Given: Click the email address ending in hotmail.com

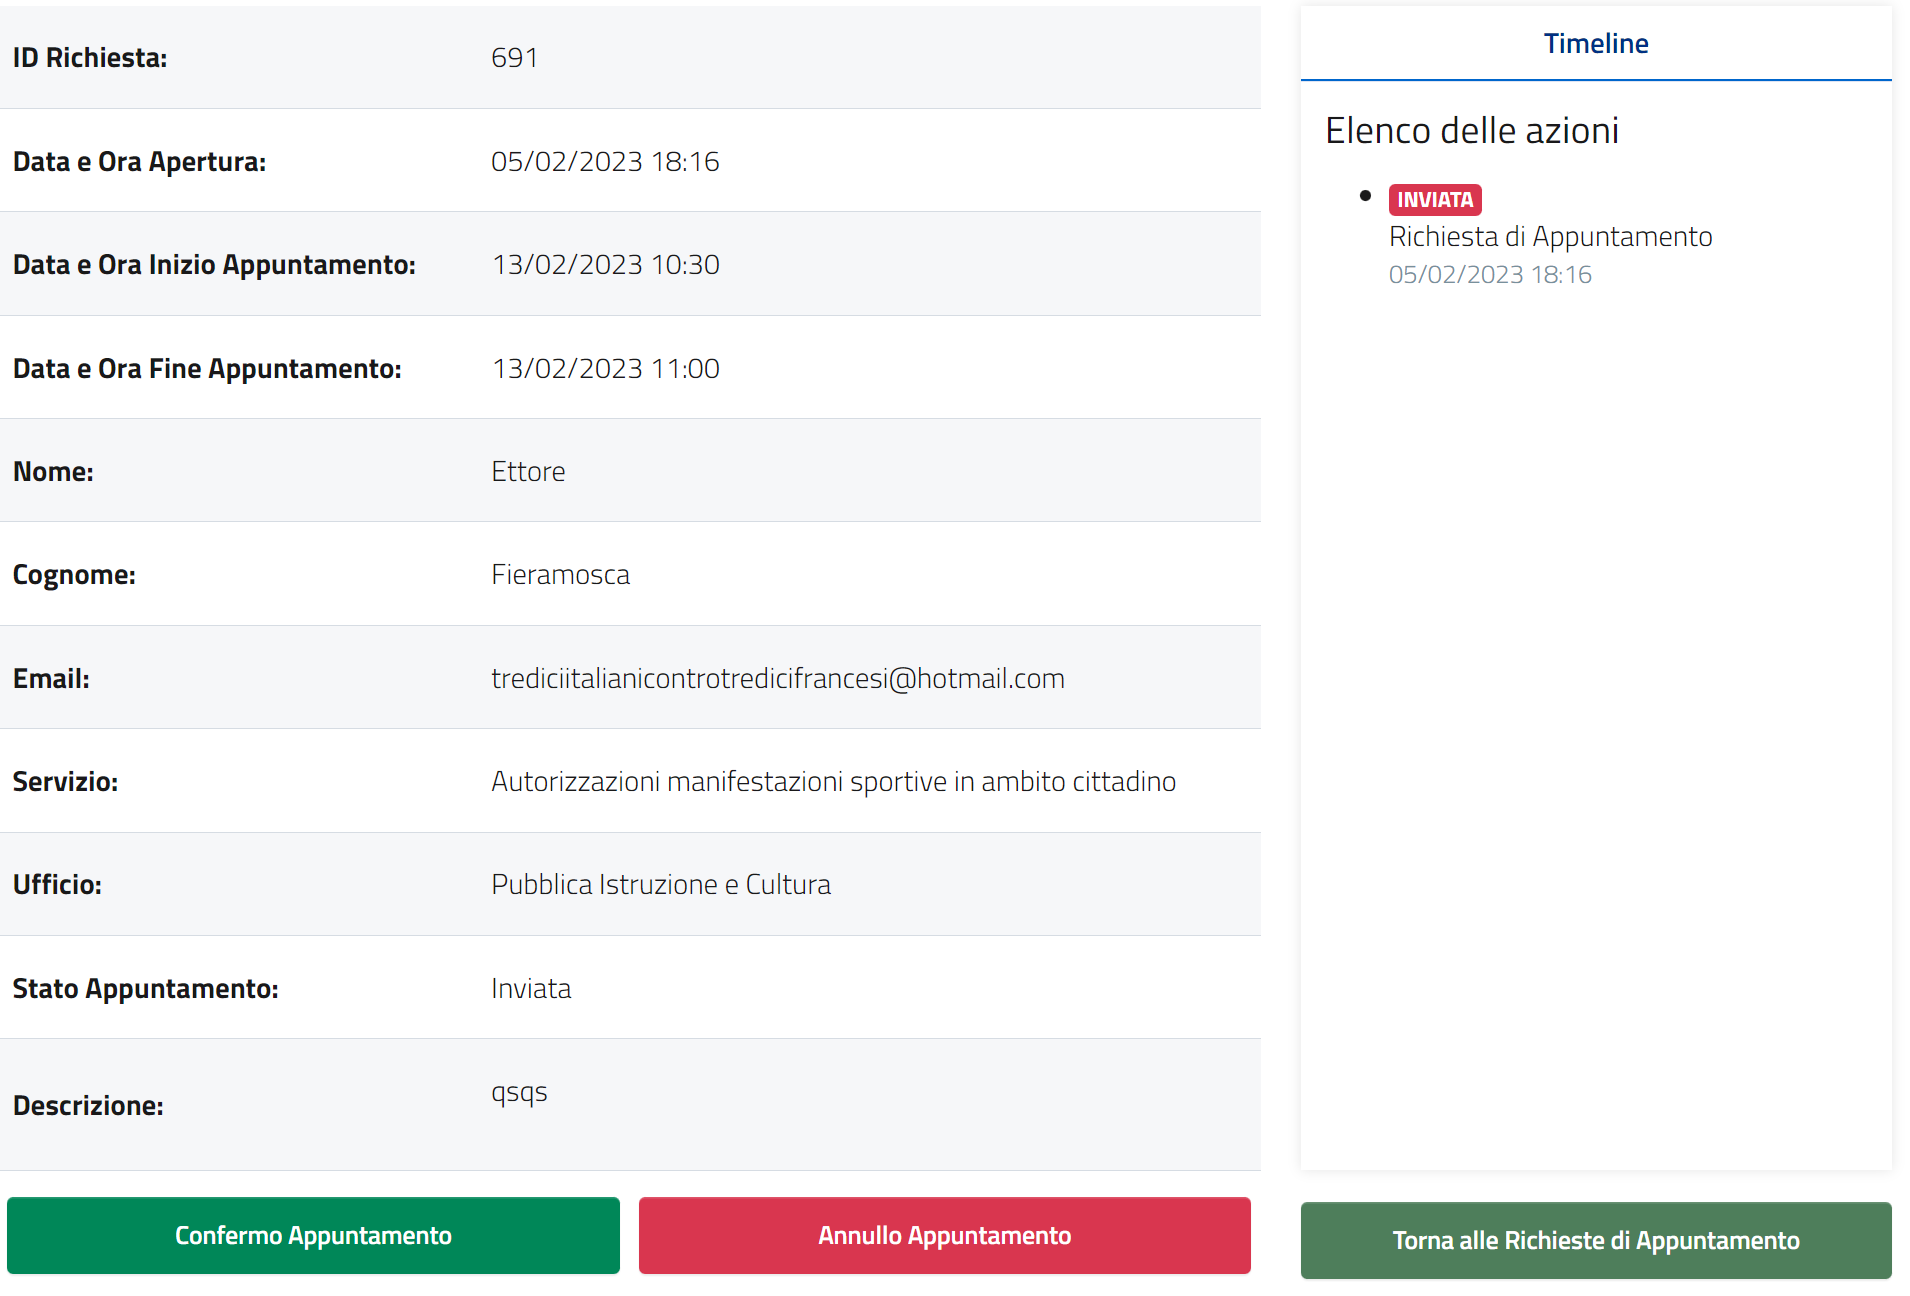Looking at the screenshot, I should point(777,679).
